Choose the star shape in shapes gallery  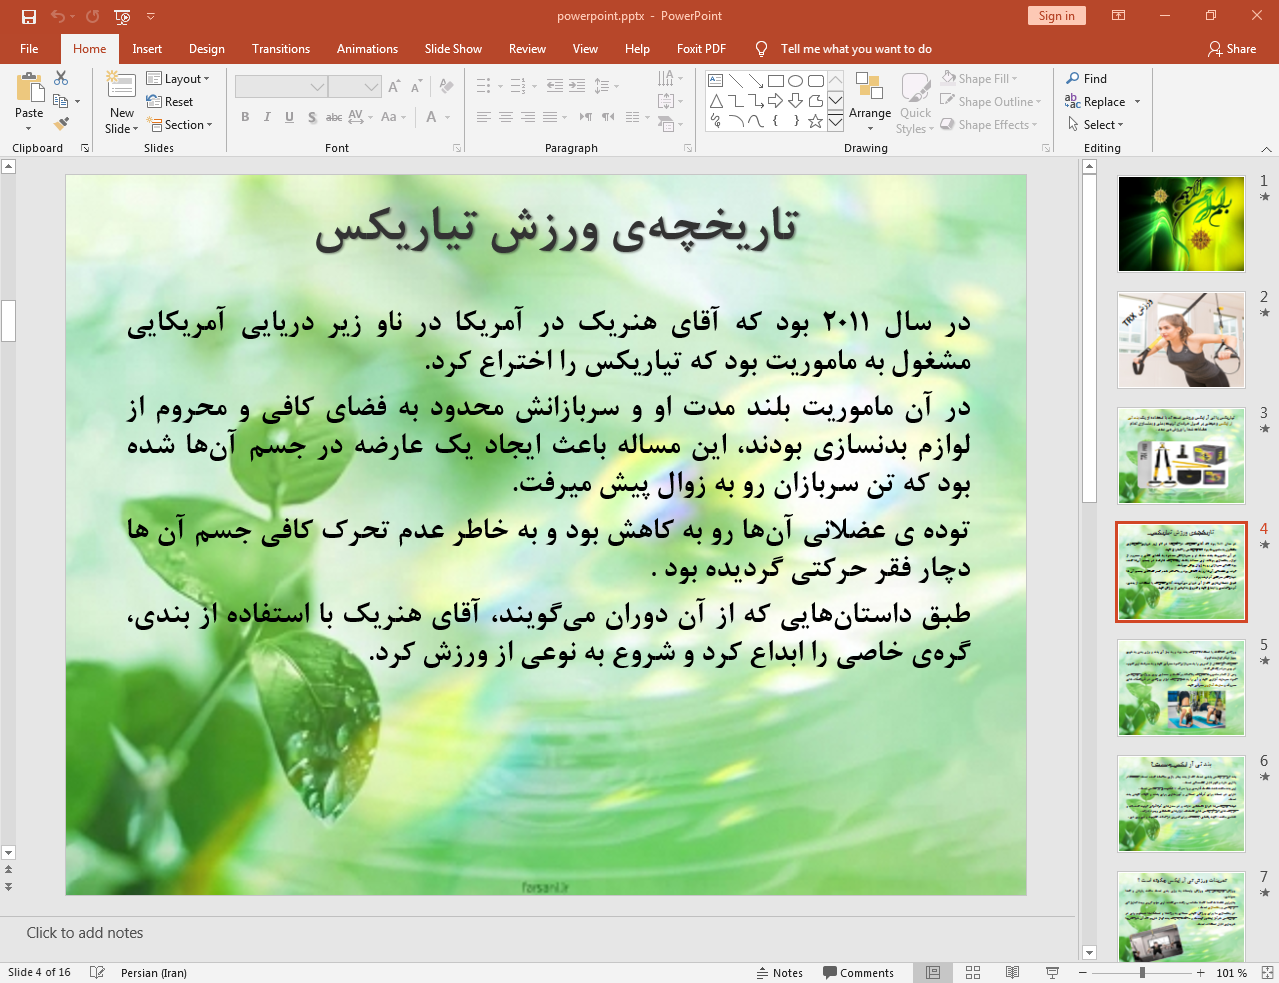click(815, 121)
